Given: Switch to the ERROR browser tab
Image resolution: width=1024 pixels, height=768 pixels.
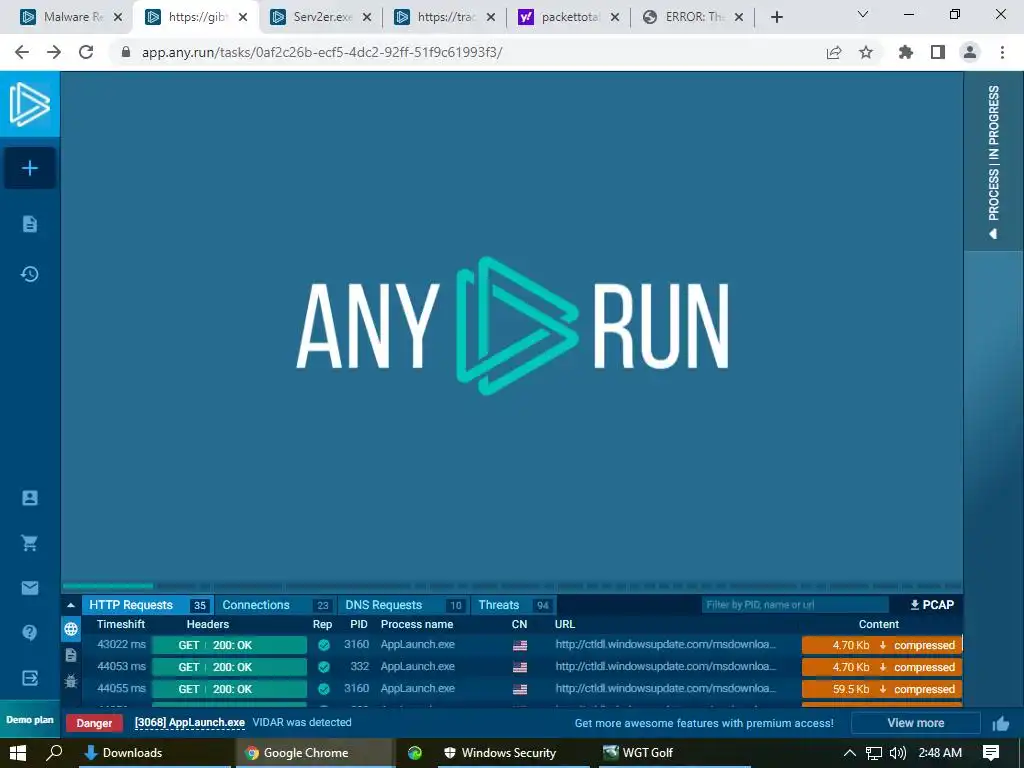Looking at the screenshot, I should pos(692,17).
